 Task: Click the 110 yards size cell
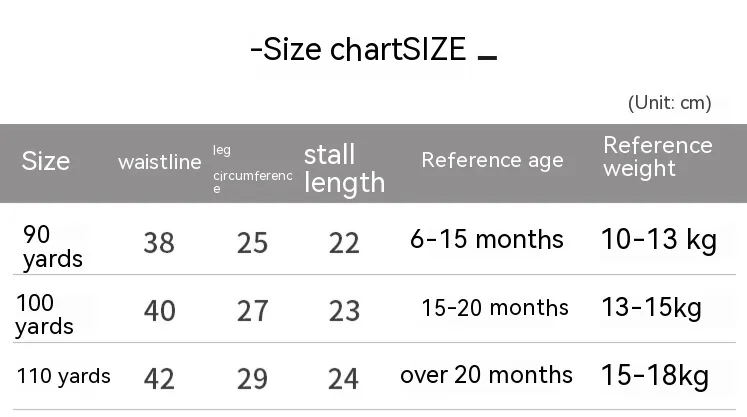[64, 376]
